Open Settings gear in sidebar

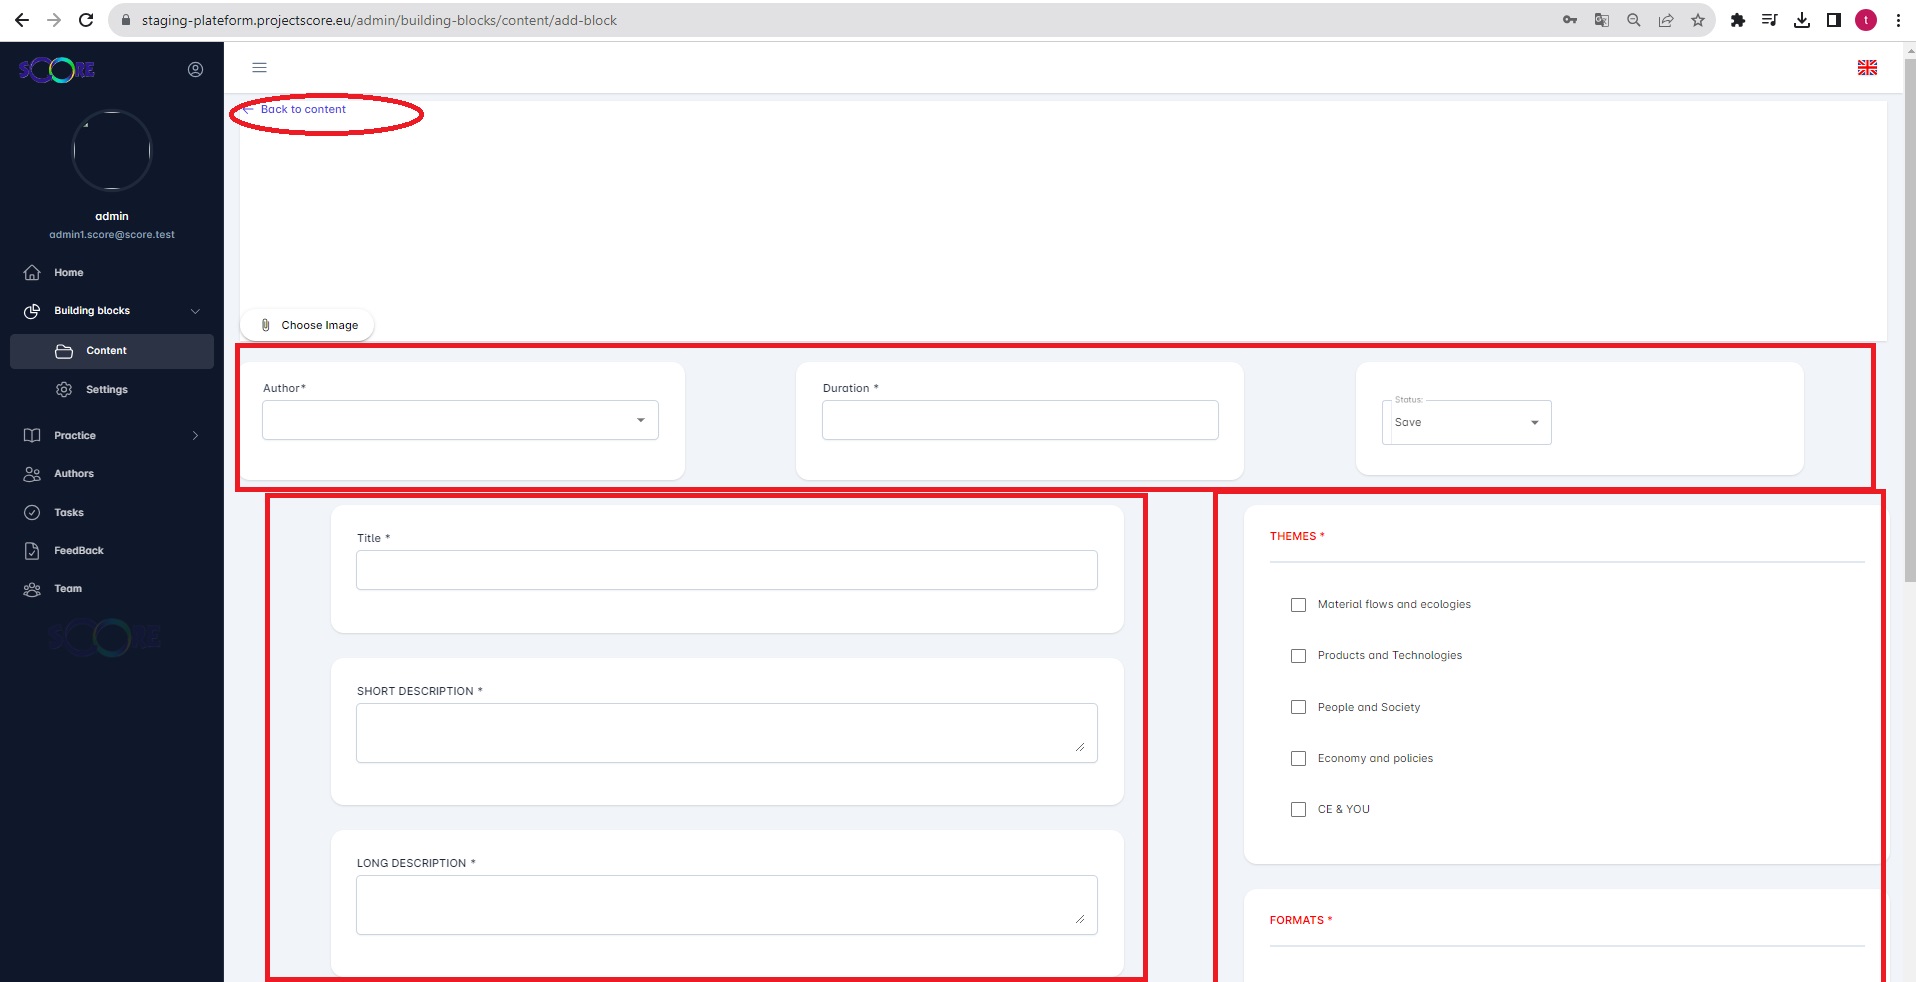[x=64, y=390]
